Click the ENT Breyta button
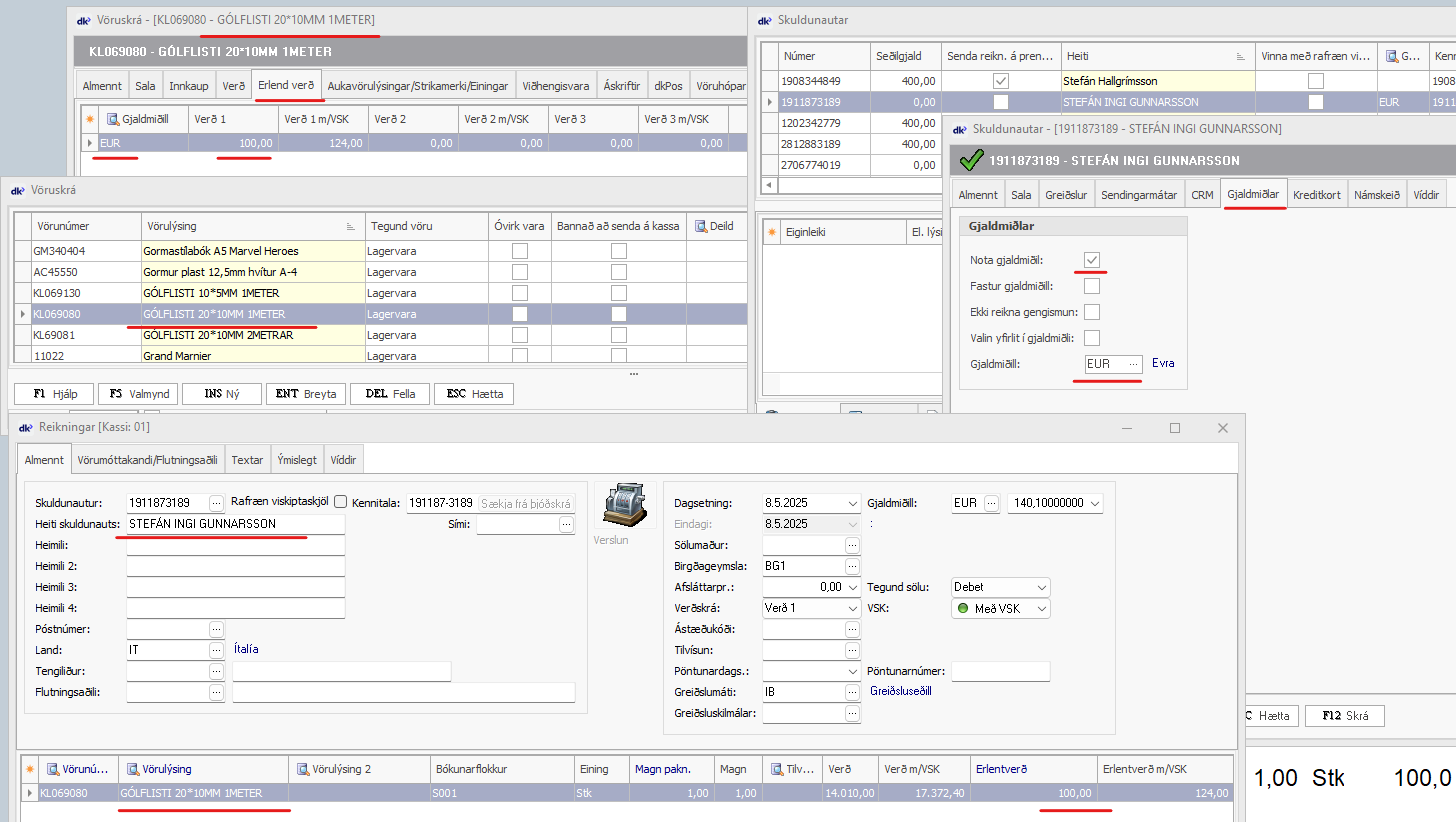Viewport: 1456px width, 822px height. pyautogui.click(x=306, y=394)
